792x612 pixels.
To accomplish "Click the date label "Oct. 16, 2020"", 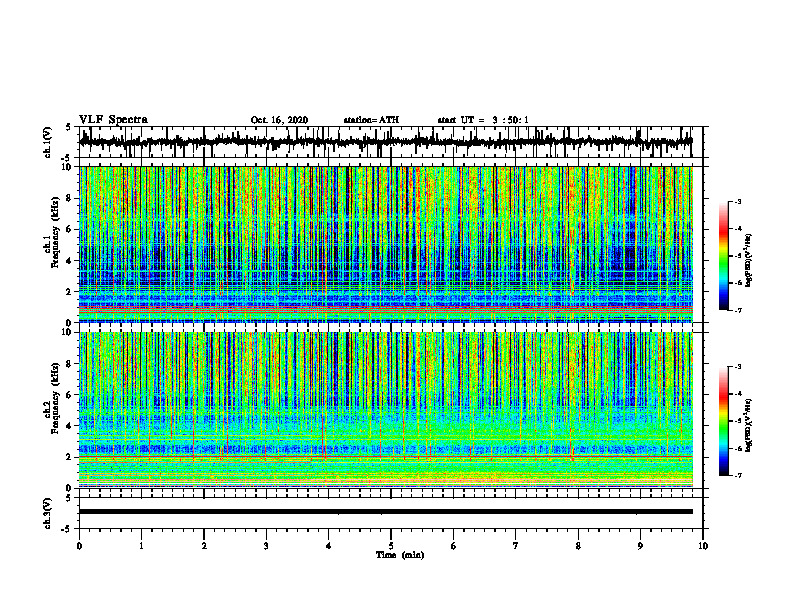I will (x=279, y=120).
